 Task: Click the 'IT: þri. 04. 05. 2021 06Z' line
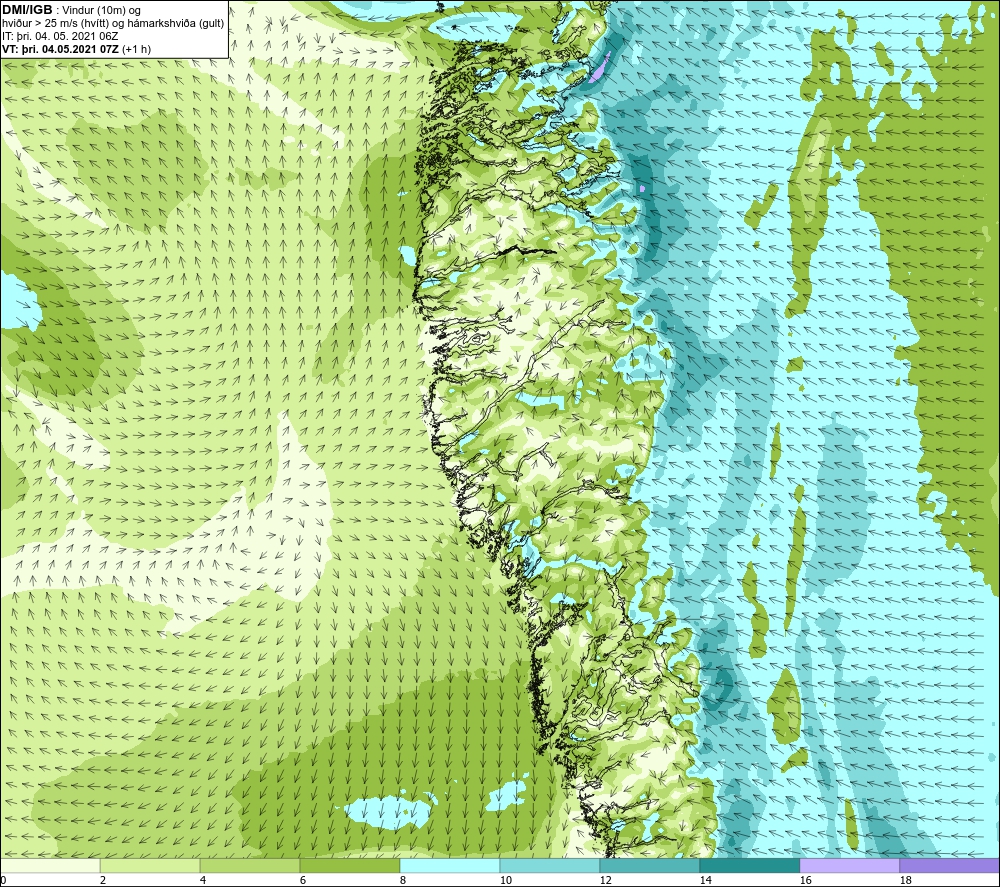point(60,36)
